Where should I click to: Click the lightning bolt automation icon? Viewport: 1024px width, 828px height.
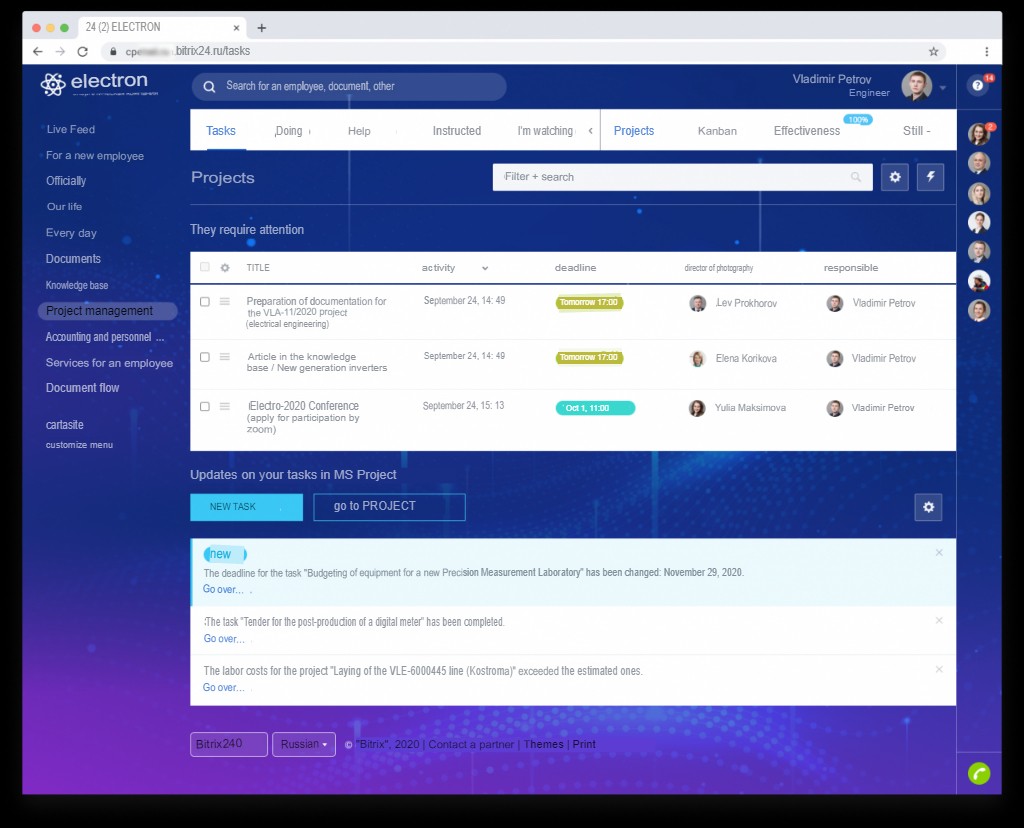pyautogui.click(x=930, y=177)
